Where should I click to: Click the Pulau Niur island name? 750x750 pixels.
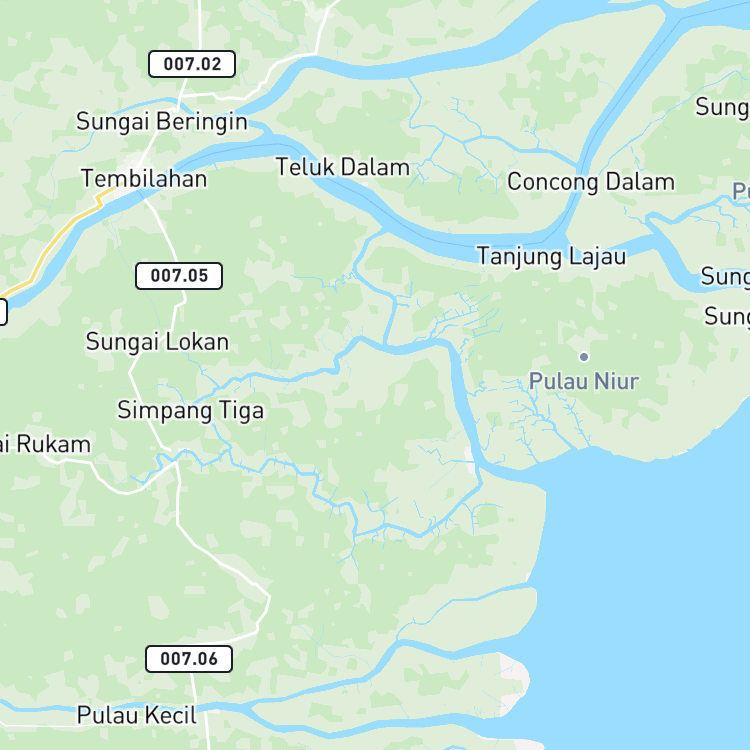point(584,382)
